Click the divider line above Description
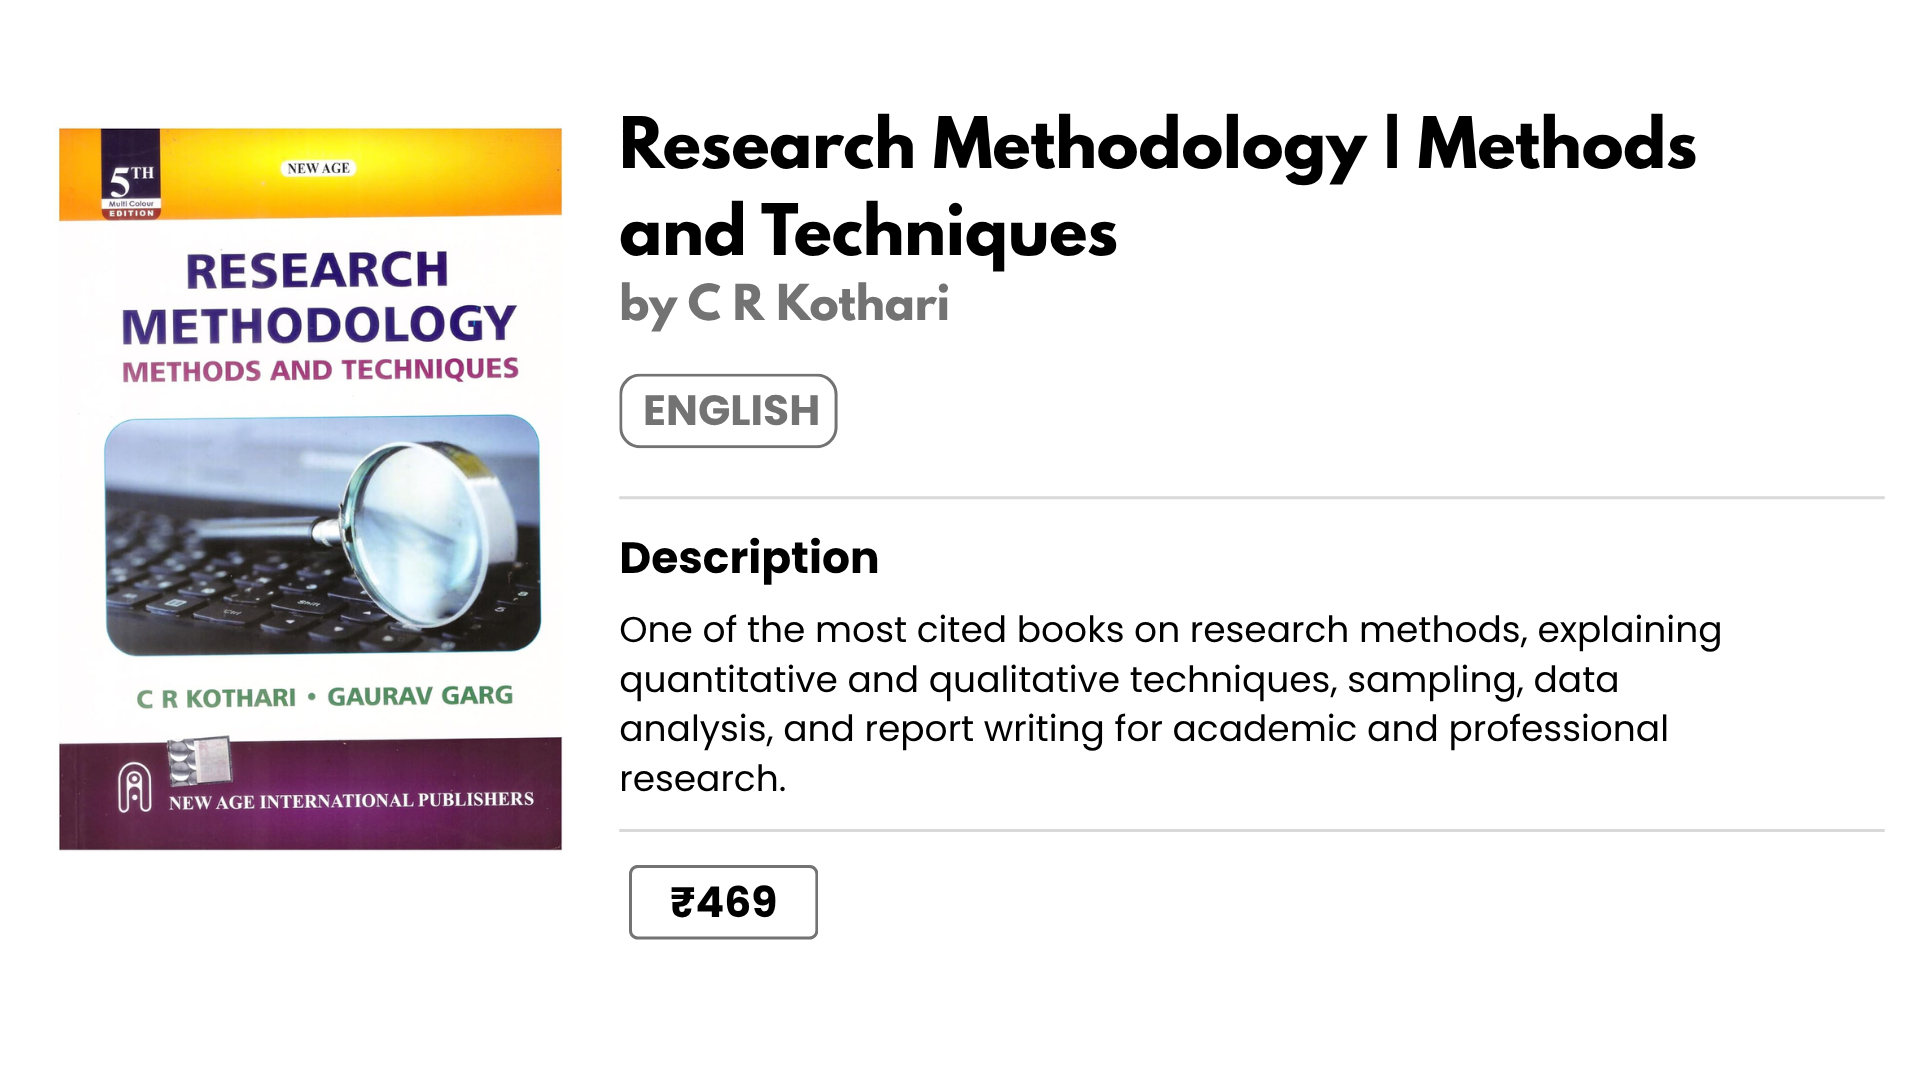This screenshot has width=1920, height=1080. pyautogui.click(x=1251, y=497)
